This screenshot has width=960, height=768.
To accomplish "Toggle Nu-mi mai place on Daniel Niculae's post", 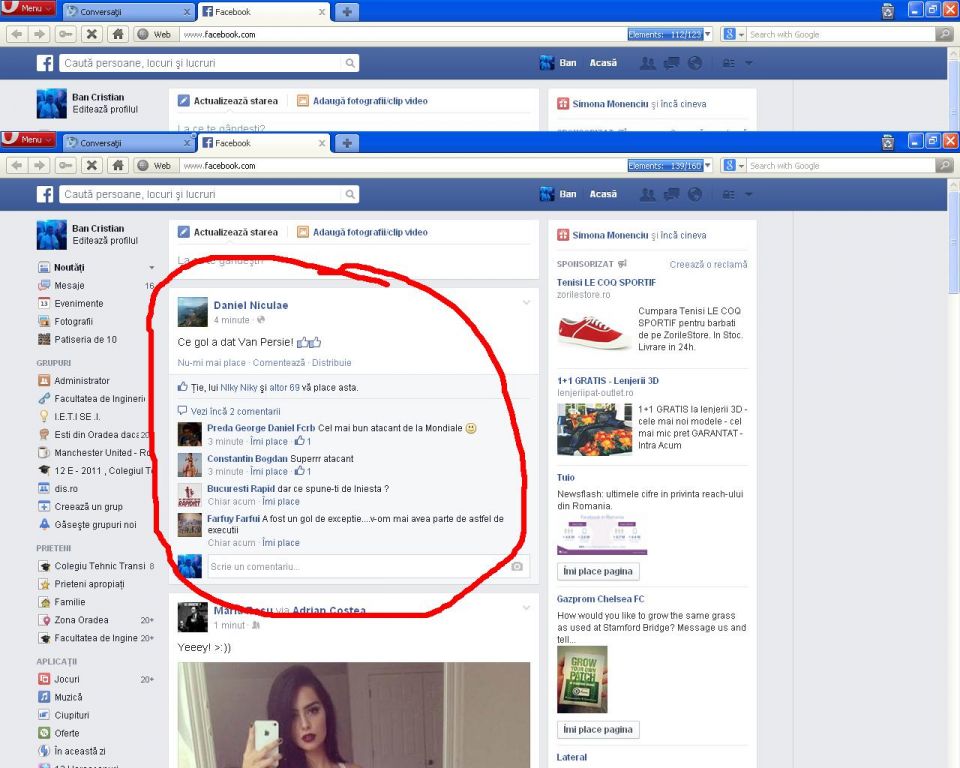I will pos(211,363).
